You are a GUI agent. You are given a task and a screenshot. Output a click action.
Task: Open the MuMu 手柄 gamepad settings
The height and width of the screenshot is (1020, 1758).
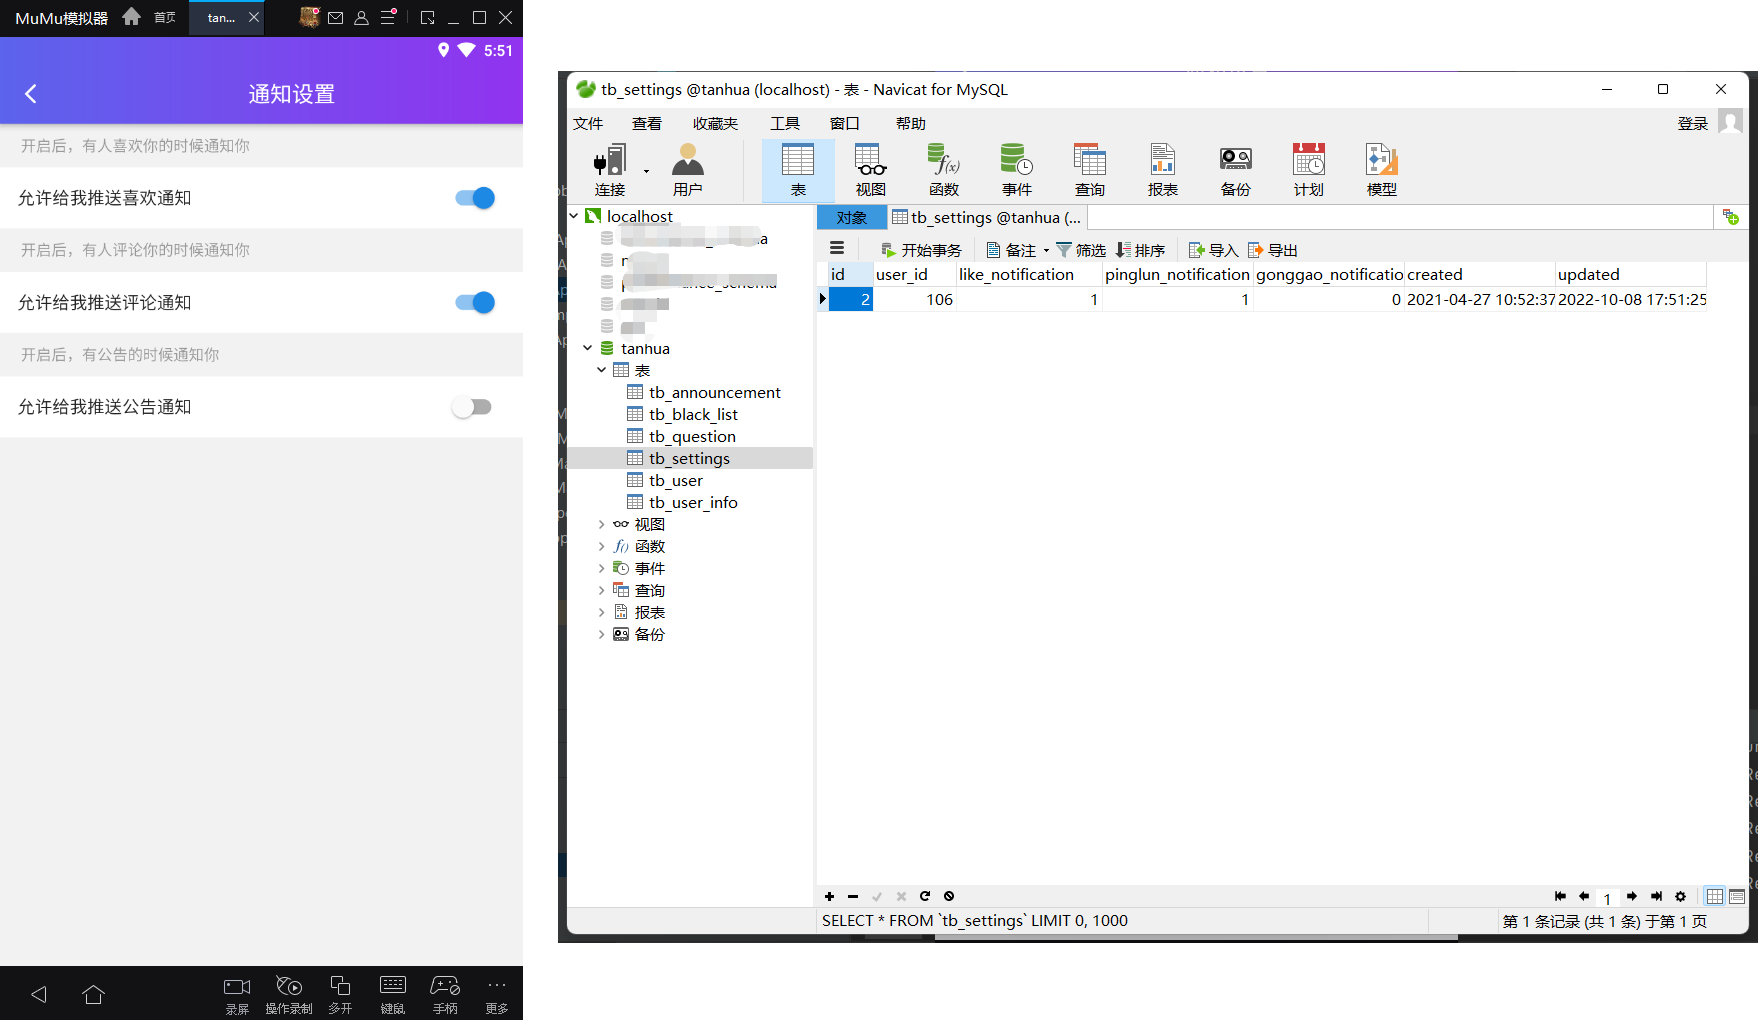[445, 995]
